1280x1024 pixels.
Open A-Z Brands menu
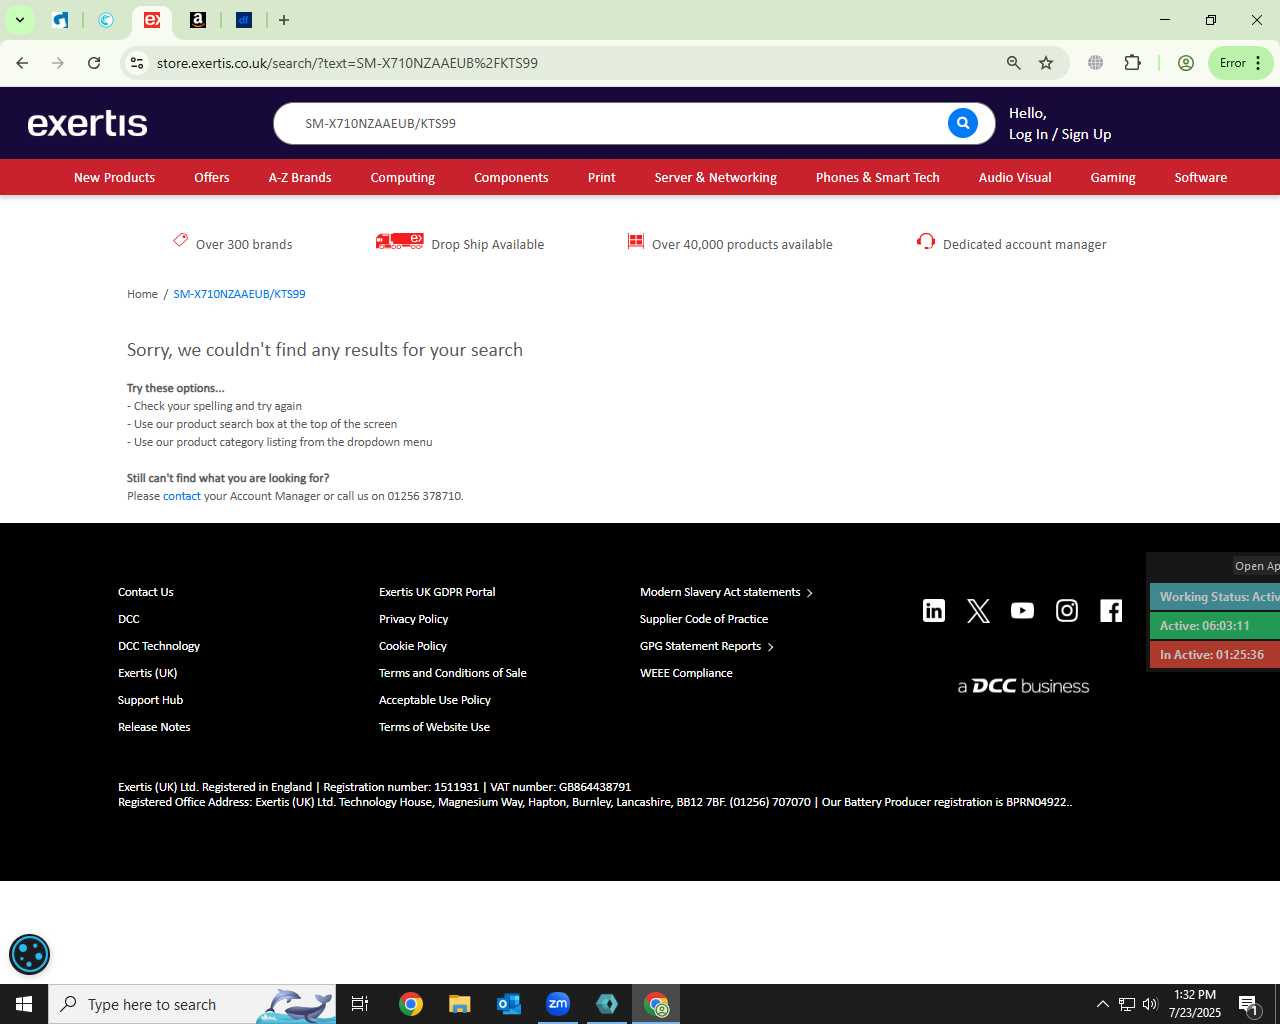tap(300, 177)
